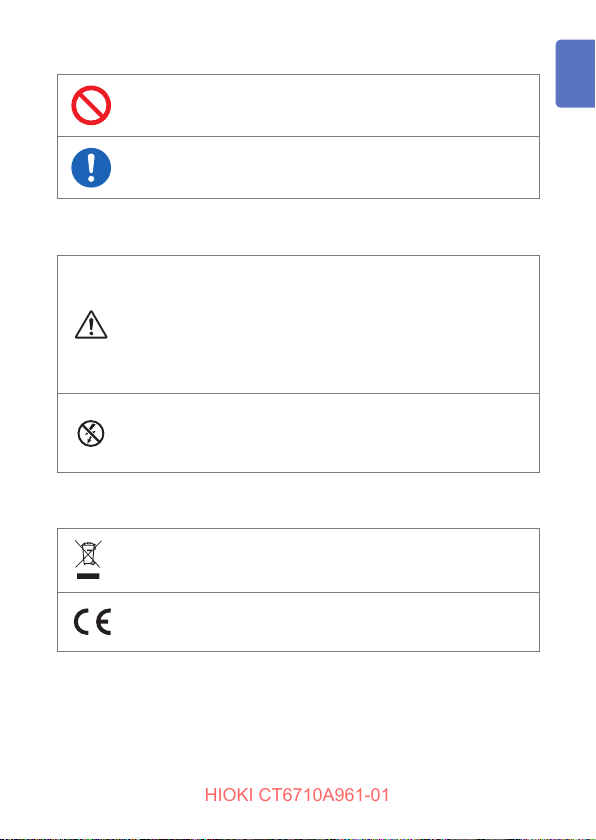Screen dimensions: 596x840
Task: Click the crossed-out lightning bolt circle icon
Action: [x=90, y=433]
